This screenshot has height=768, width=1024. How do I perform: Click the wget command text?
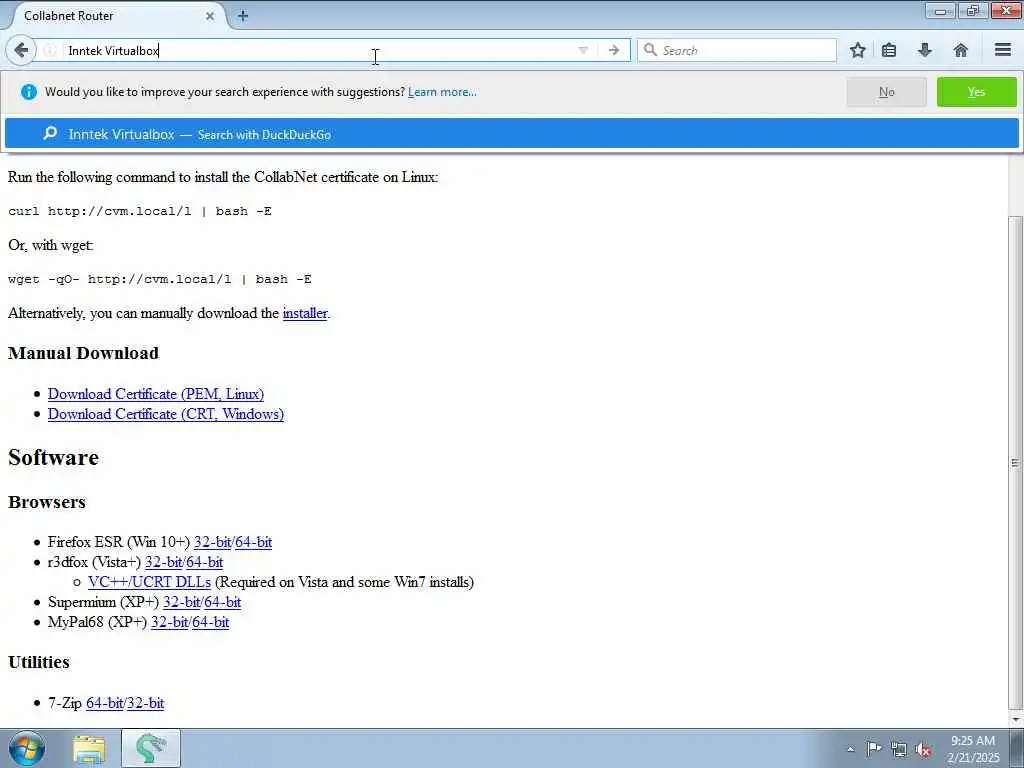(160, 279)
